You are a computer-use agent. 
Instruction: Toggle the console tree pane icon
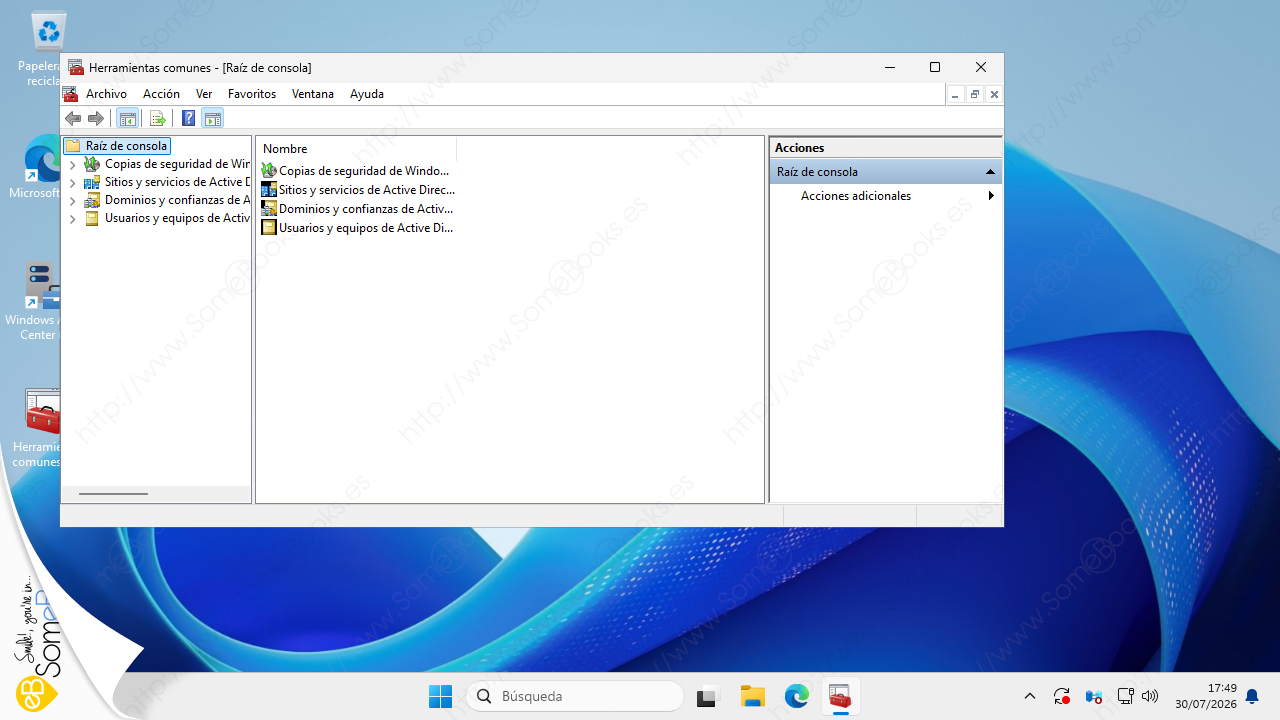[x=128, y=119]
